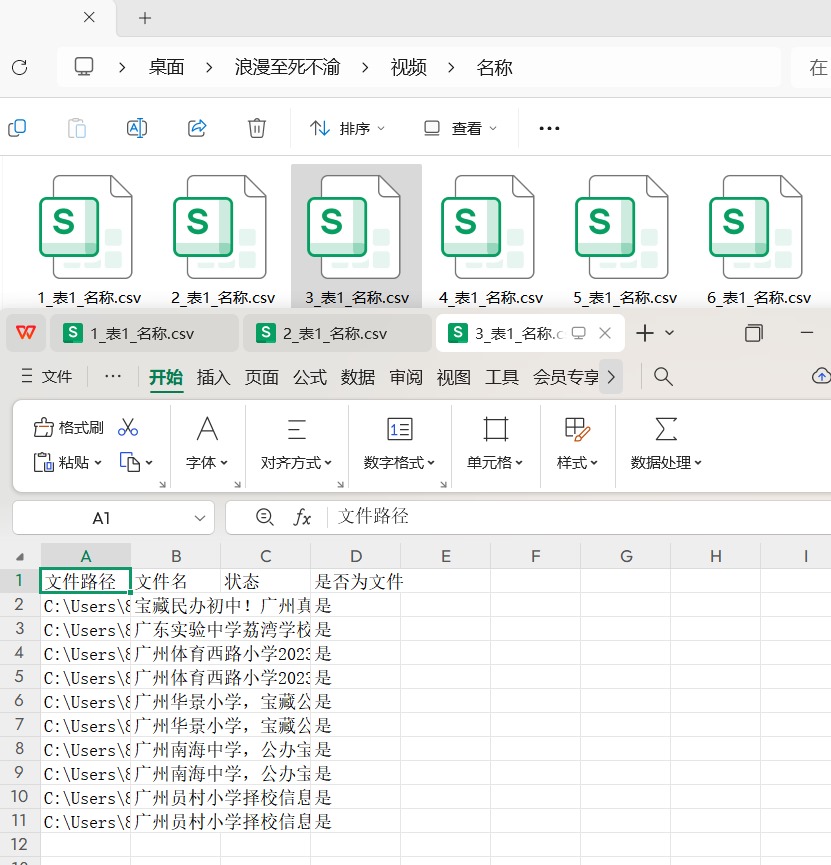Click the WPS home logo icon
Viewport: 831px width, 865px height.
[26, 333]
